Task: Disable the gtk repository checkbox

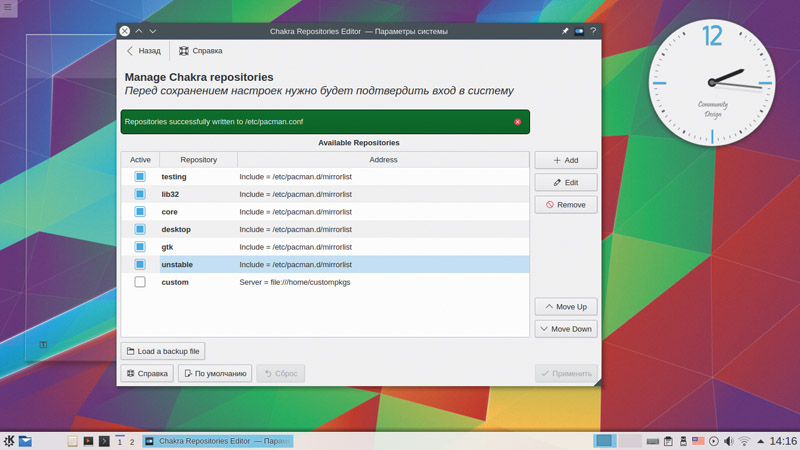Action: click(140, 247)
